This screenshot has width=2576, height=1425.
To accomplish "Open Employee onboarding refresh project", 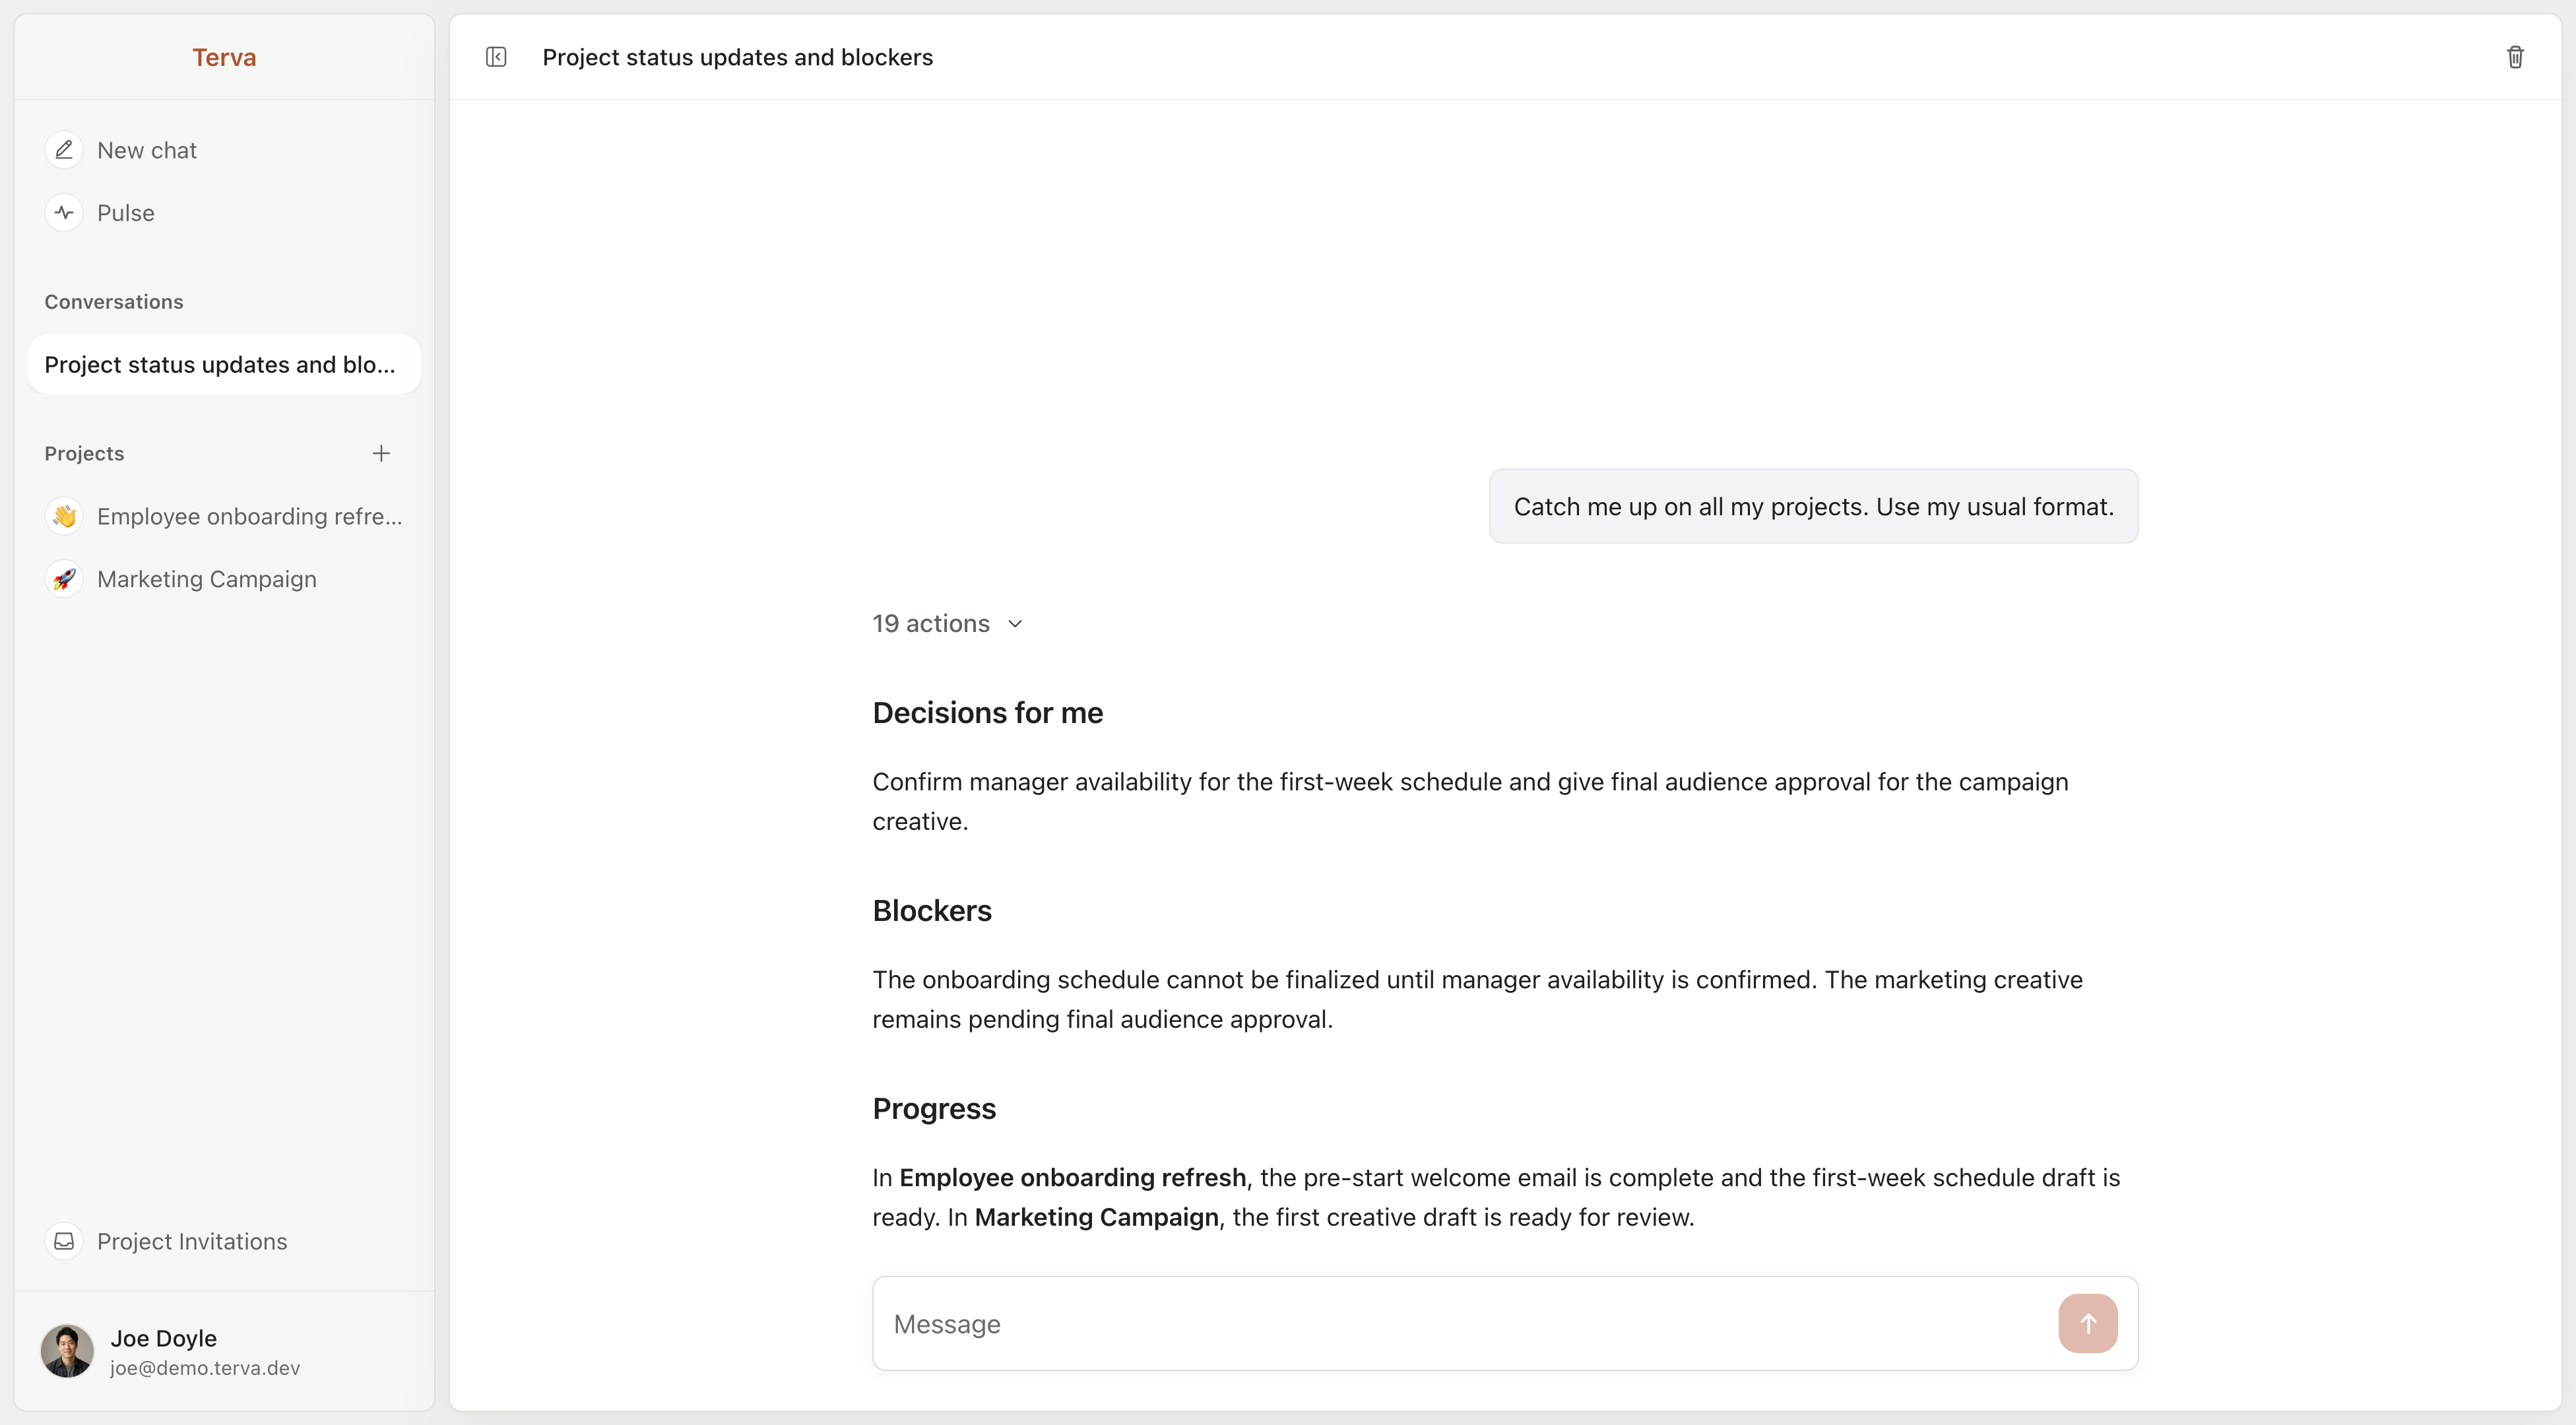I will (224, 516).
